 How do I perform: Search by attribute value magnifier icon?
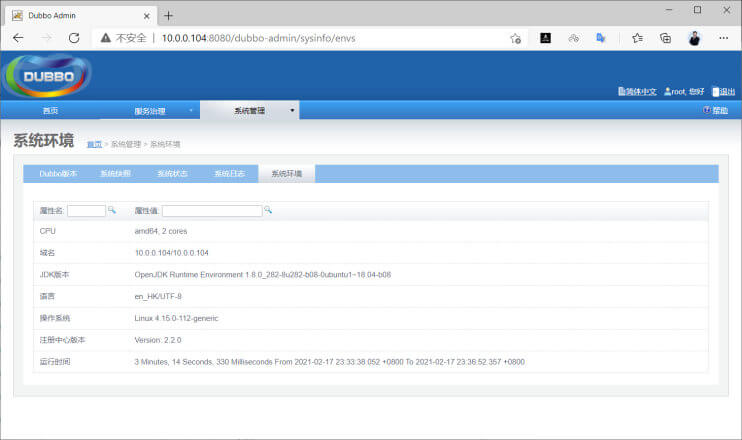click(x=268, y=210)
